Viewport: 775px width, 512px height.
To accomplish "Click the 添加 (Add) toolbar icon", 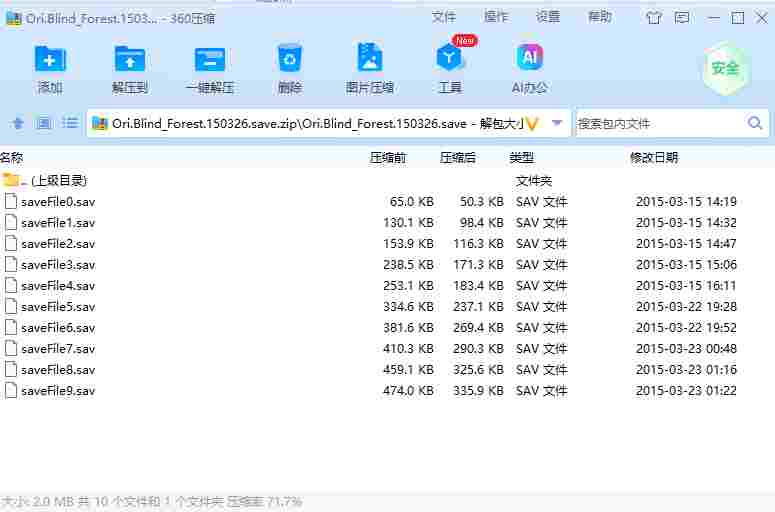I will tap(50, 59).
